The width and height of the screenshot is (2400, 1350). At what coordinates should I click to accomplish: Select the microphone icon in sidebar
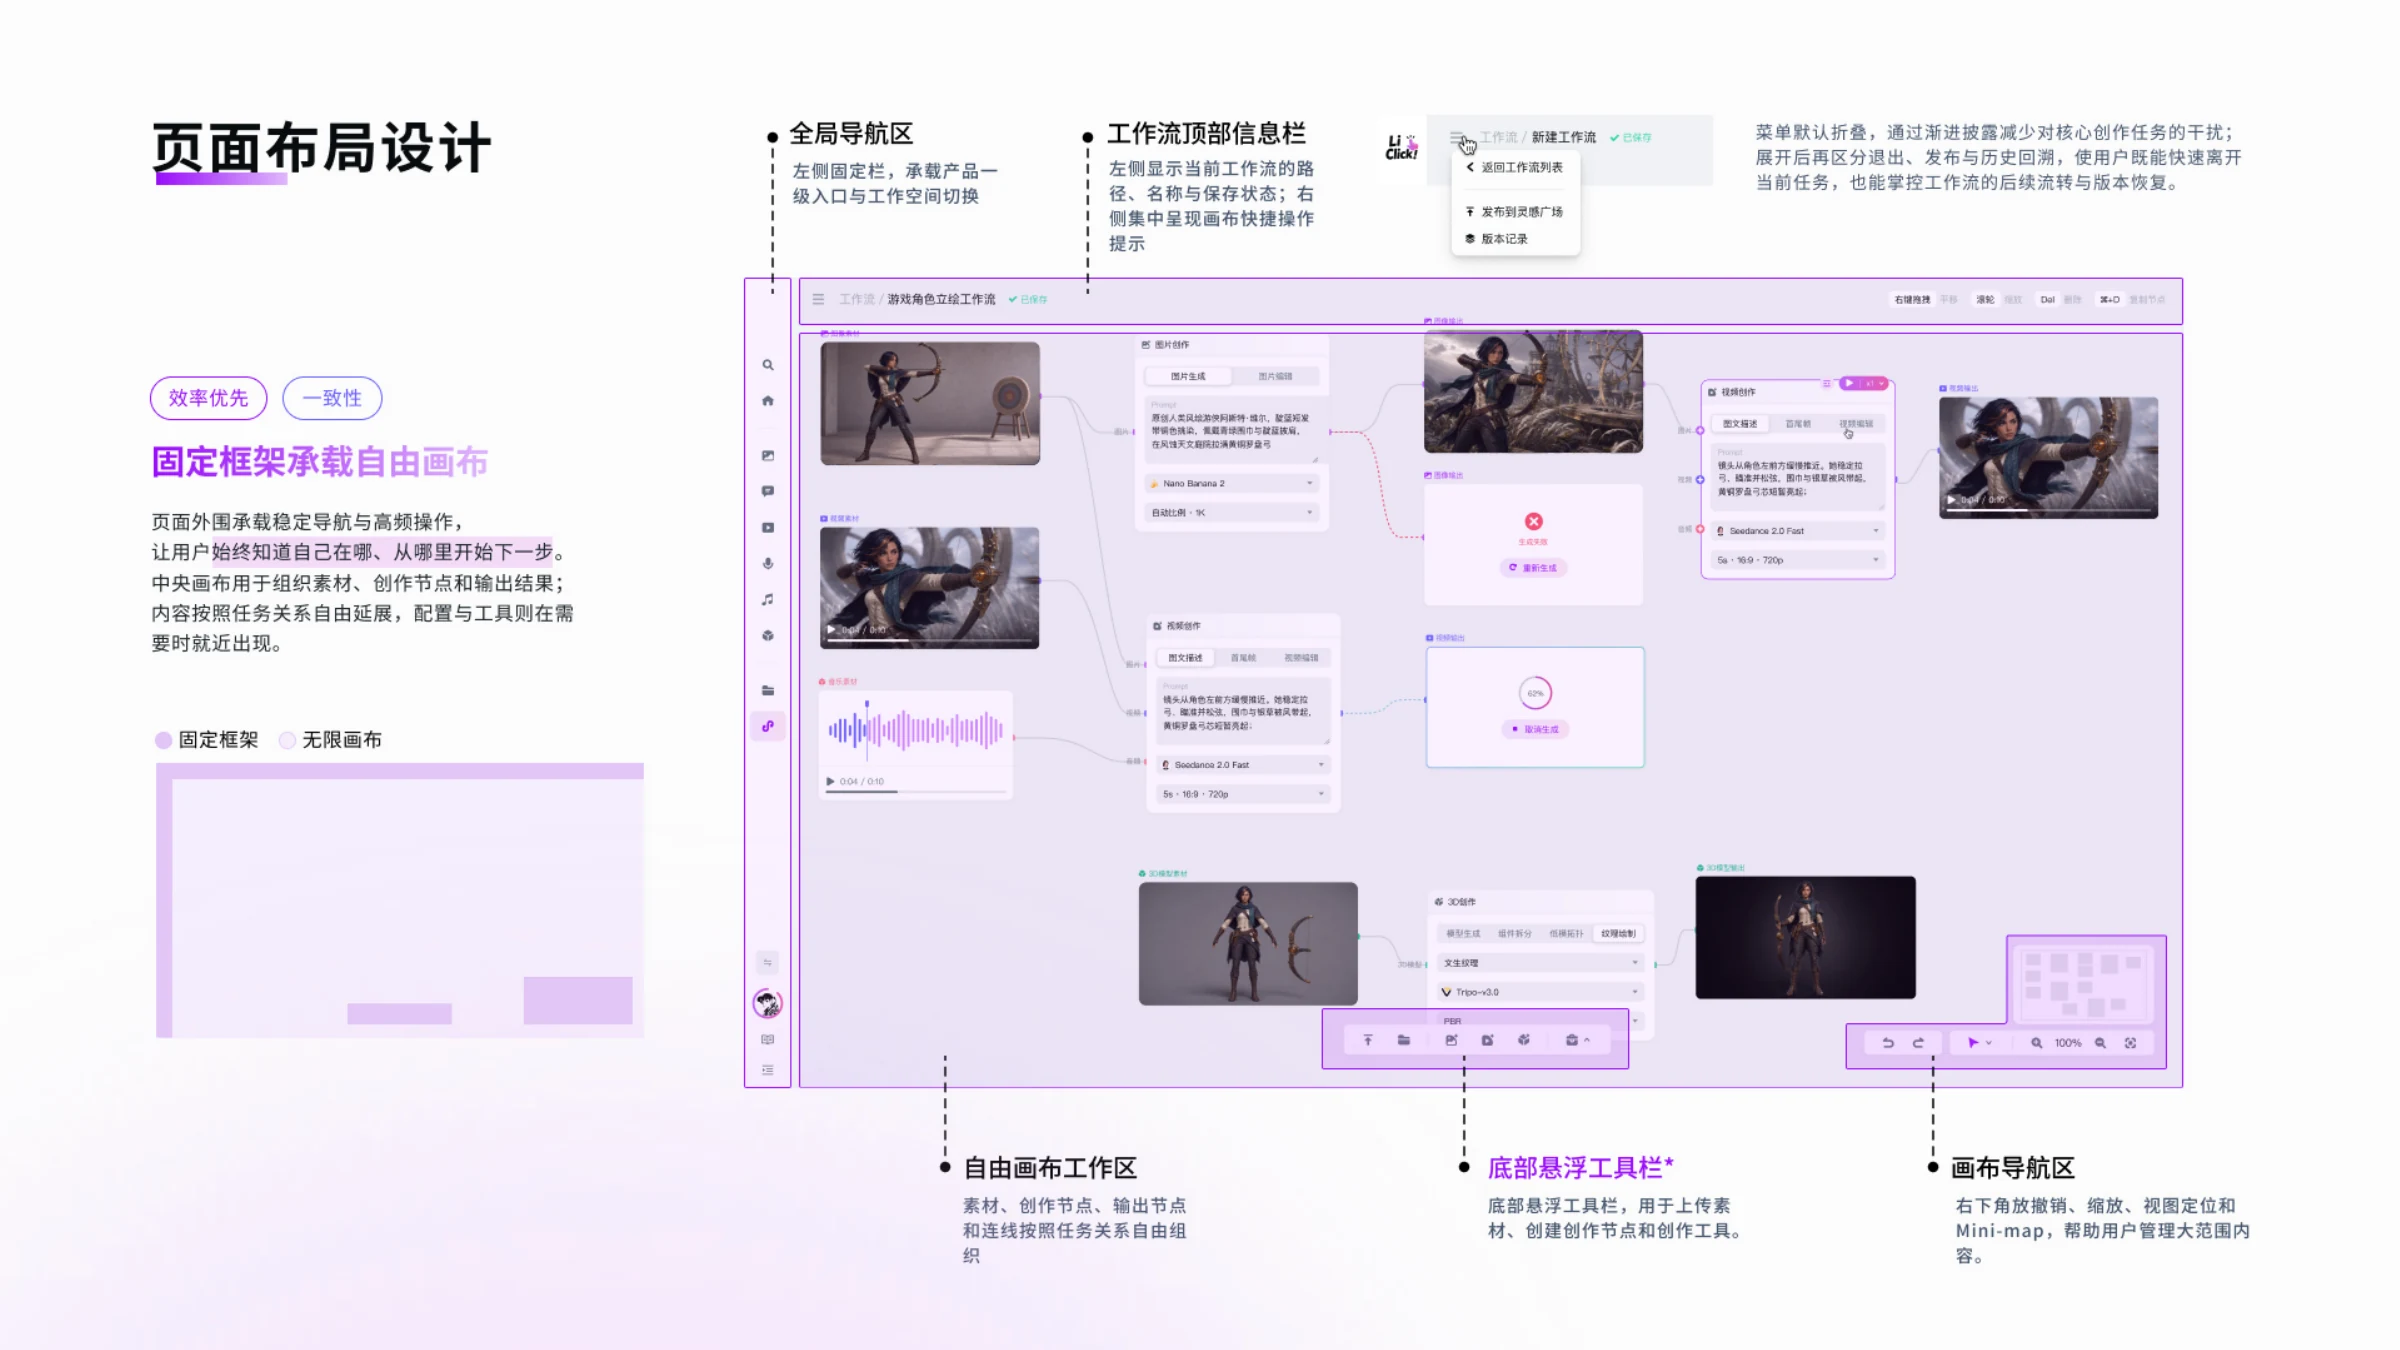768,563
